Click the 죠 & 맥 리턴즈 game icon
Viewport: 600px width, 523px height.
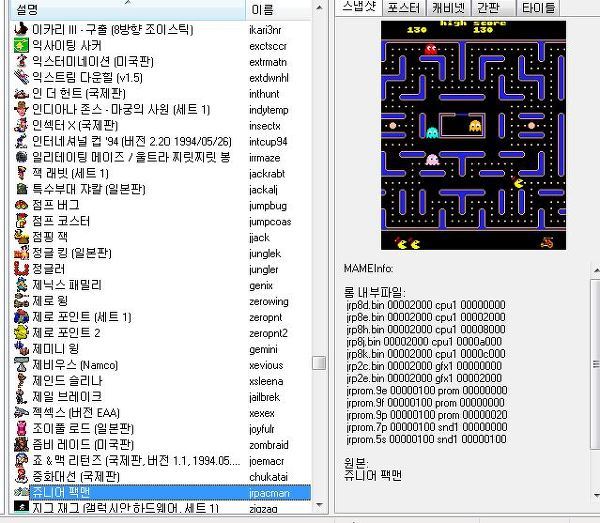point(21,461)
